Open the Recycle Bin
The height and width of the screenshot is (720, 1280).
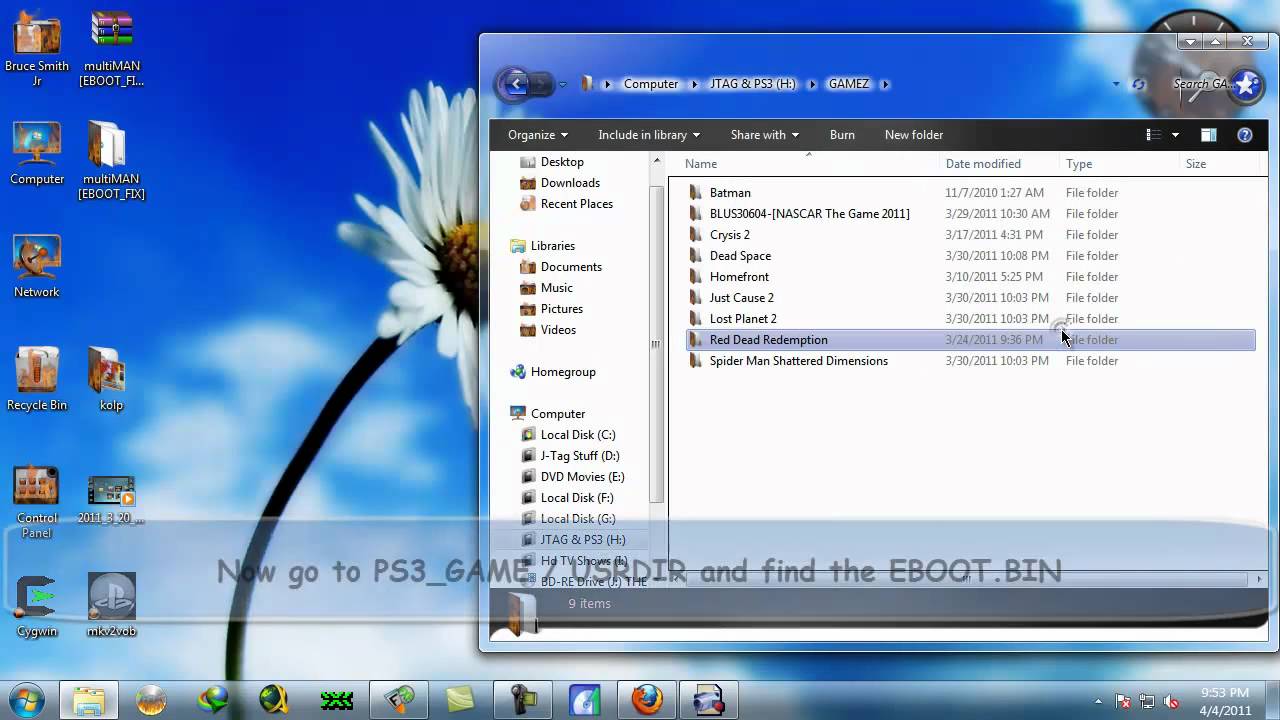pos(37,380)
